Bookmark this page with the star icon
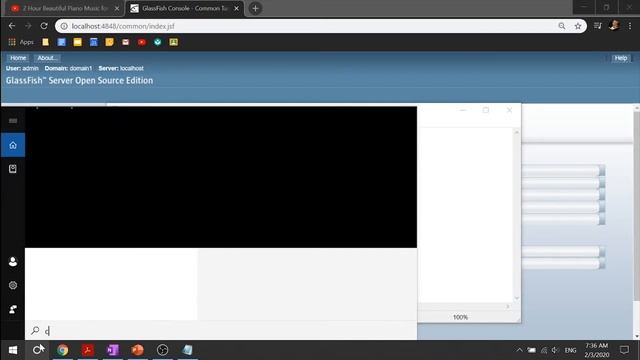 [578, 26]
